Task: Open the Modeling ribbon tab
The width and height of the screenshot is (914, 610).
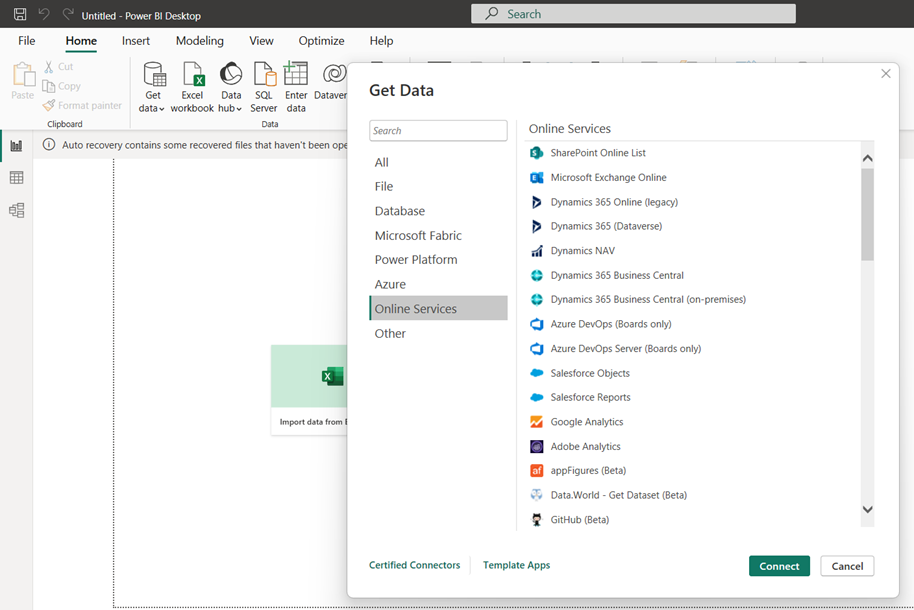Action: (199, 41)
